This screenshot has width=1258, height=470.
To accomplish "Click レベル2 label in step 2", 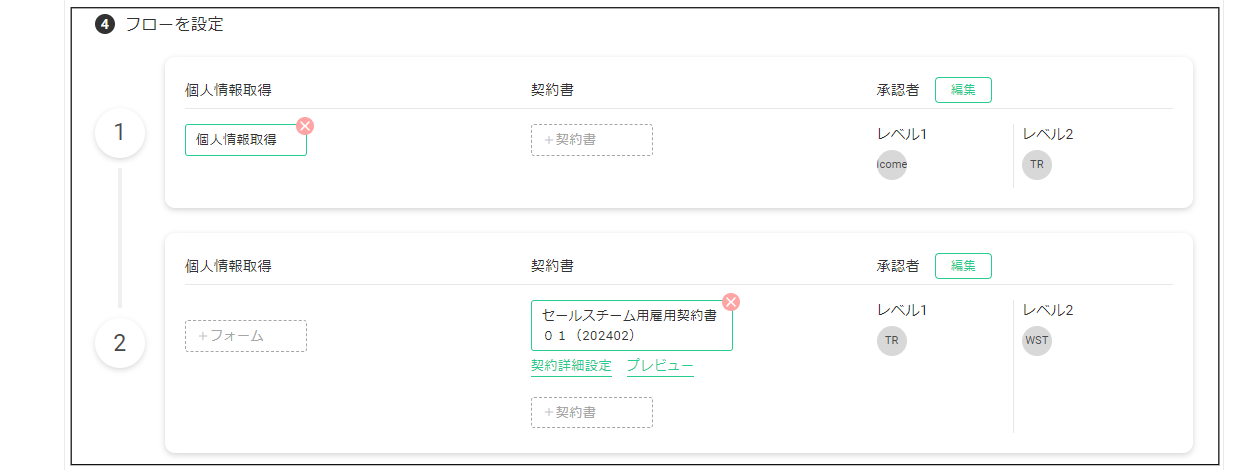I will tap(1048, 310).
